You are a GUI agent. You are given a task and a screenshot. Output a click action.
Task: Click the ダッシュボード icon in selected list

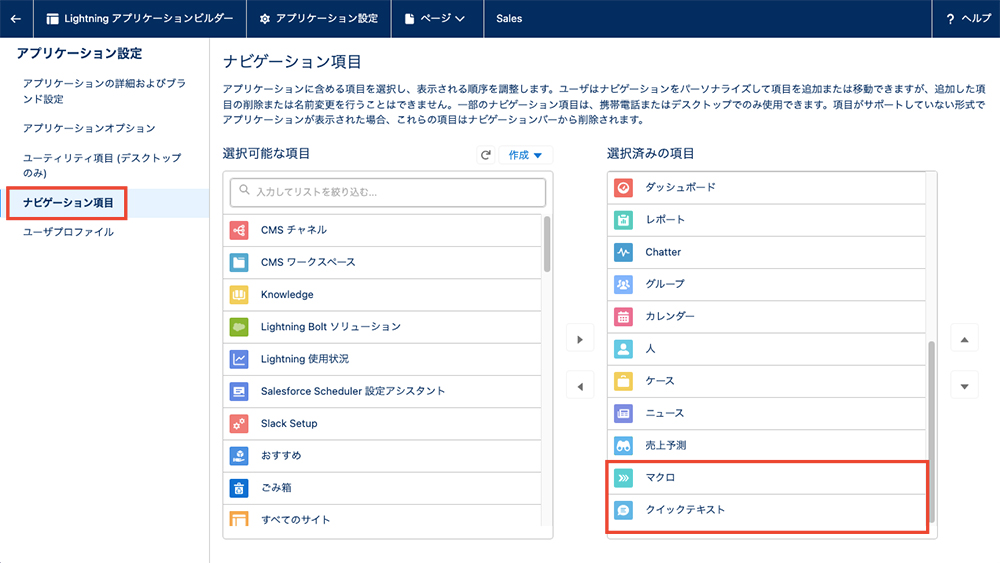[623, 187]
